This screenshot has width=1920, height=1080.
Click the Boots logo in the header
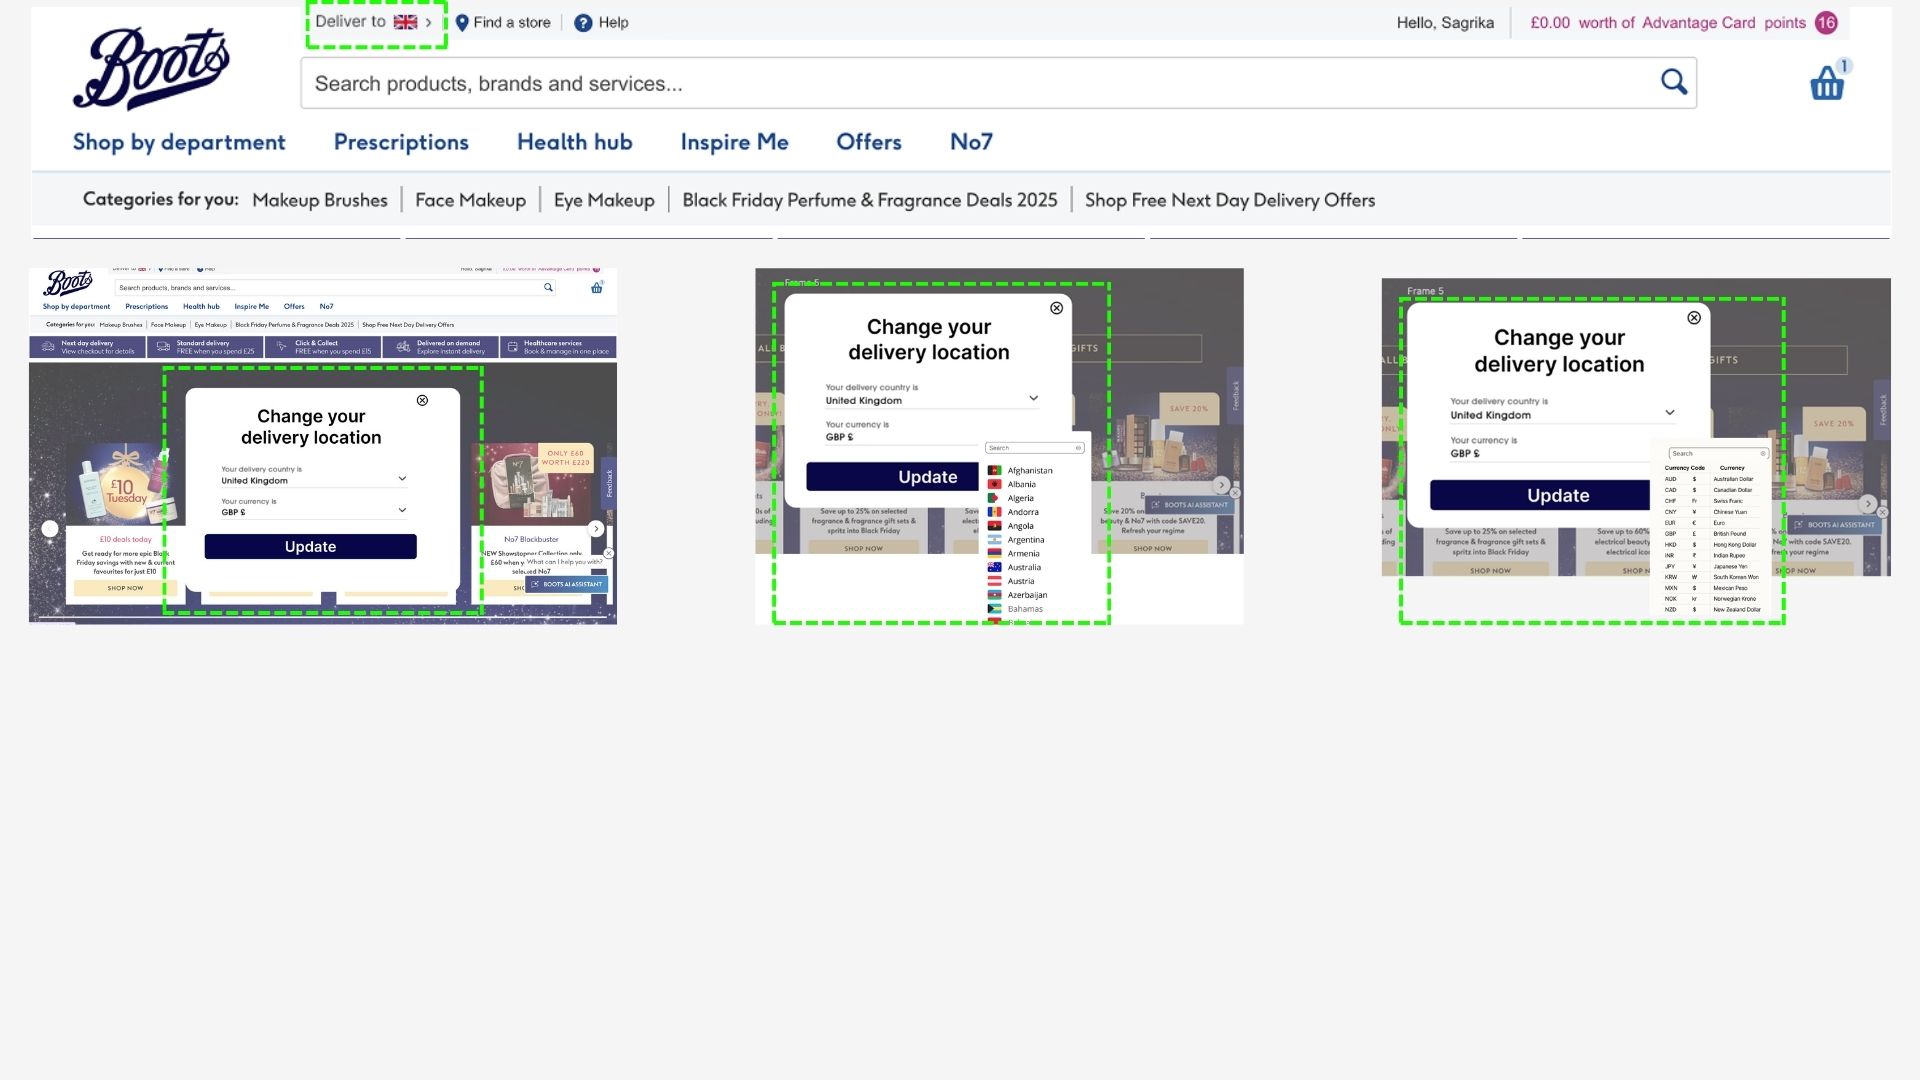tap(151, 68)
